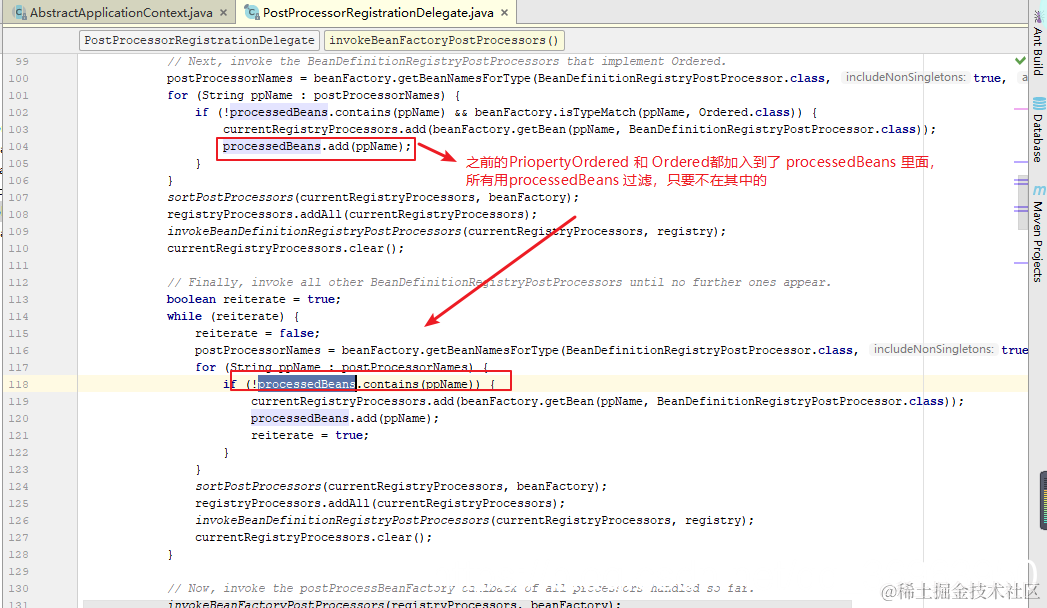
Task: Click gutter line number 113
Action: [x=19, y=299]
